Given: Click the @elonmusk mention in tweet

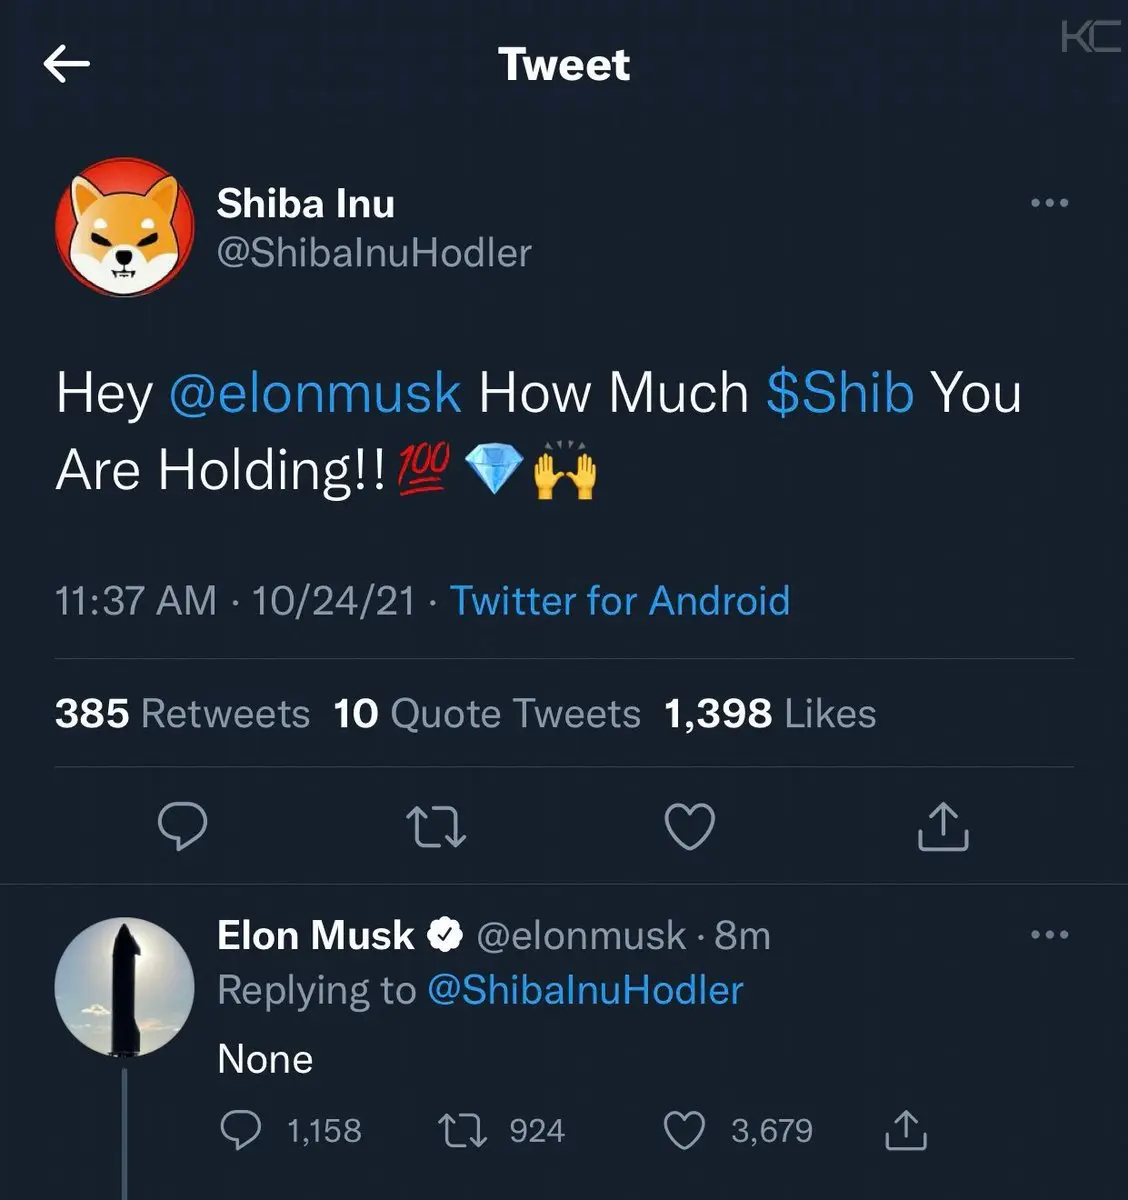Looking at the screenshot, I should [315, 392].
